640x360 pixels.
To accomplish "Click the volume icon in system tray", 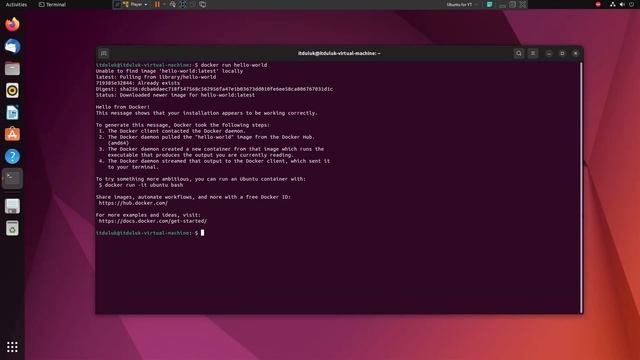I will click(622, 4).
